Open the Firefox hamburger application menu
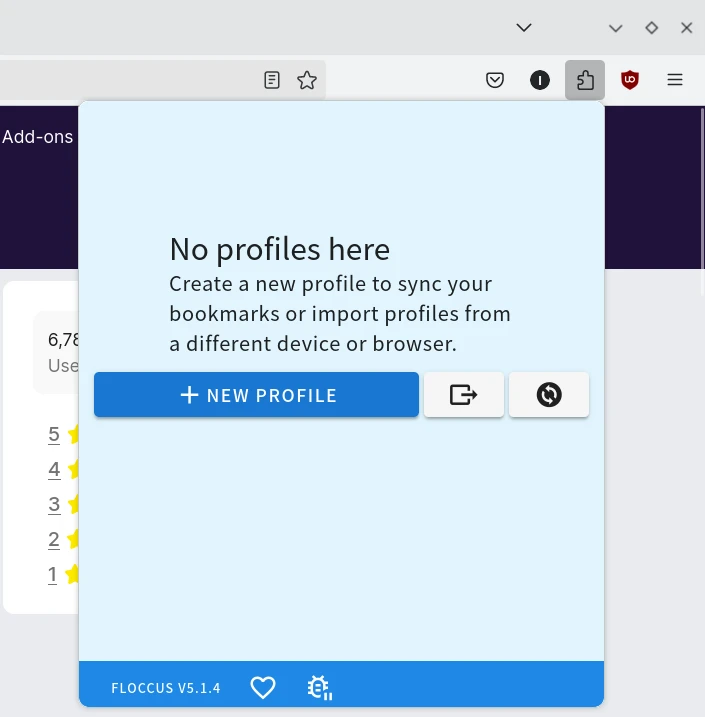 (x=675, y=80)
